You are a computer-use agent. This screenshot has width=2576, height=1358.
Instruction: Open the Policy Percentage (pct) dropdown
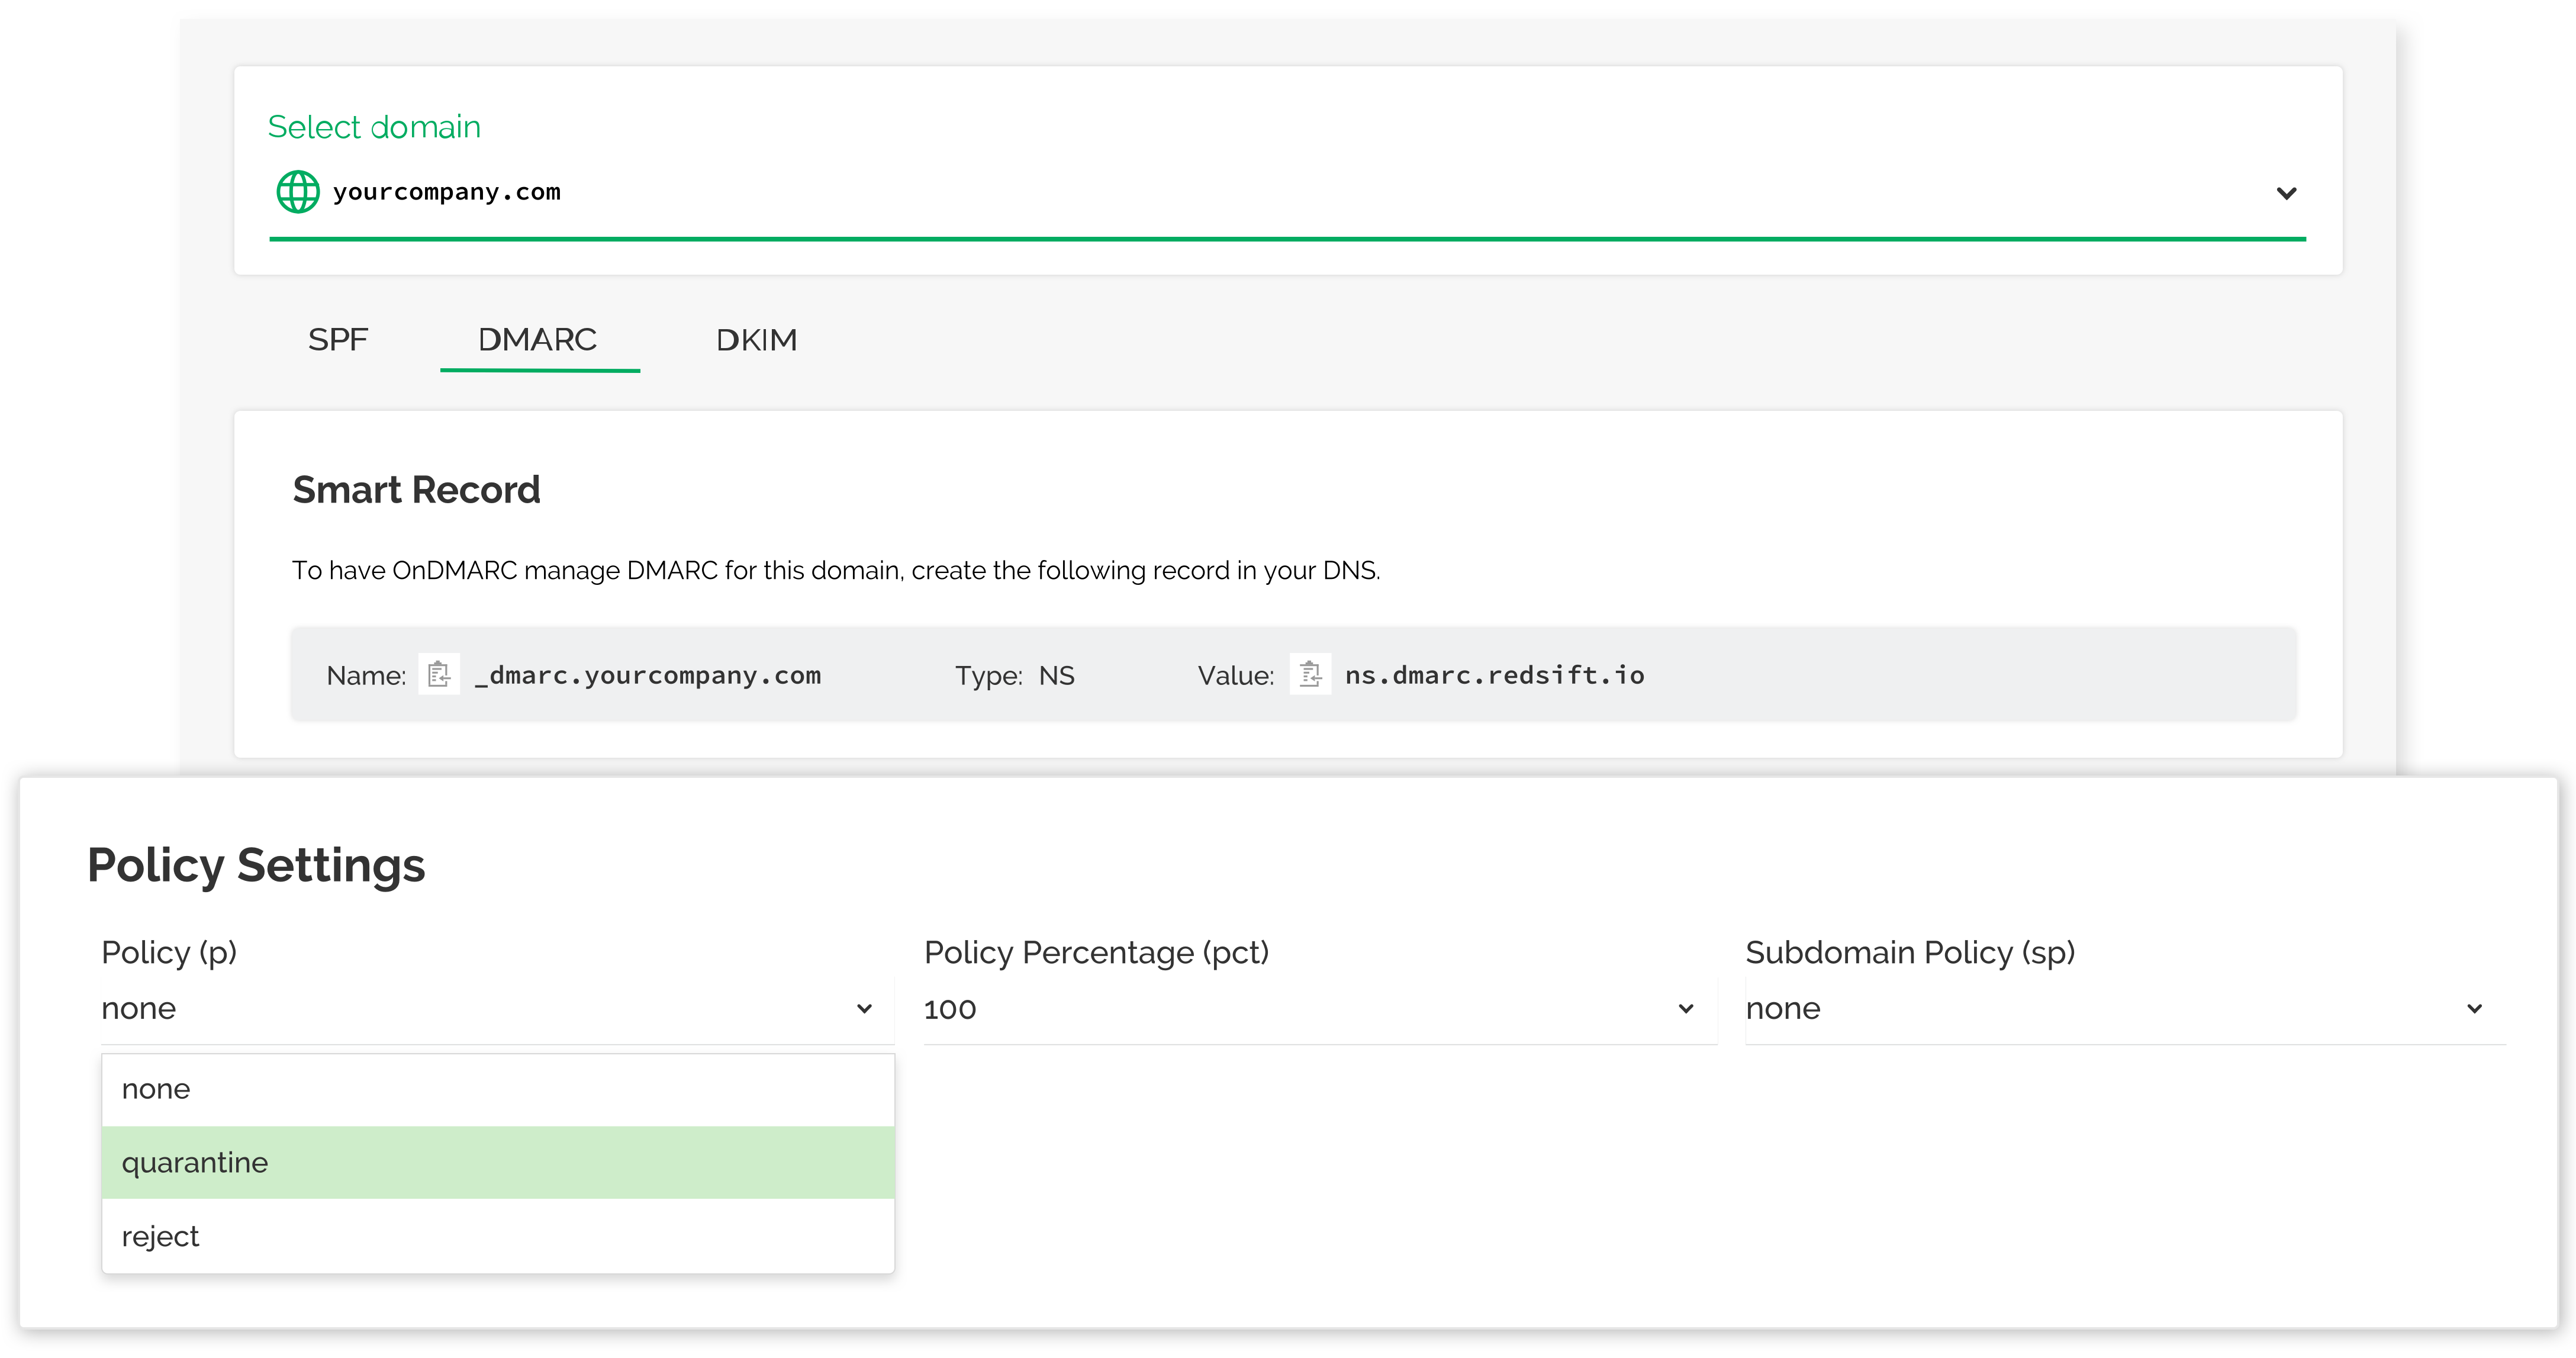(x=1686, y=1009)
